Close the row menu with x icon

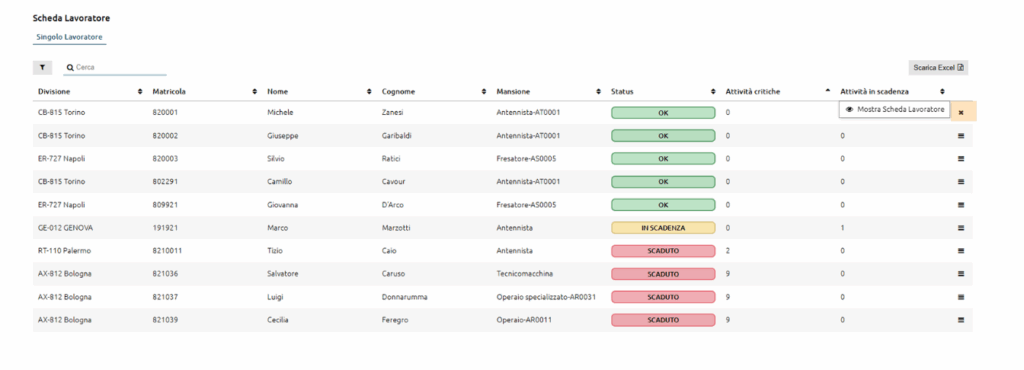click(961, 112)
